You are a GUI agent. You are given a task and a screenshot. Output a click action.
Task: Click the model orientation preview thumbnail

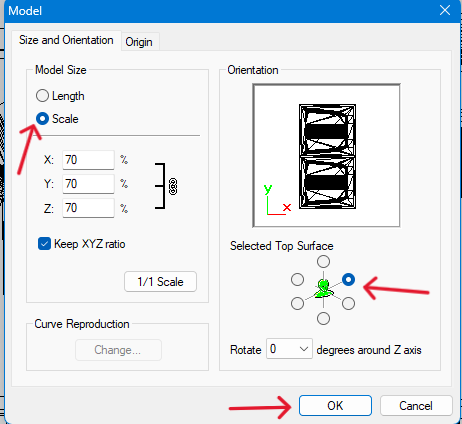[x=326, y=156]
